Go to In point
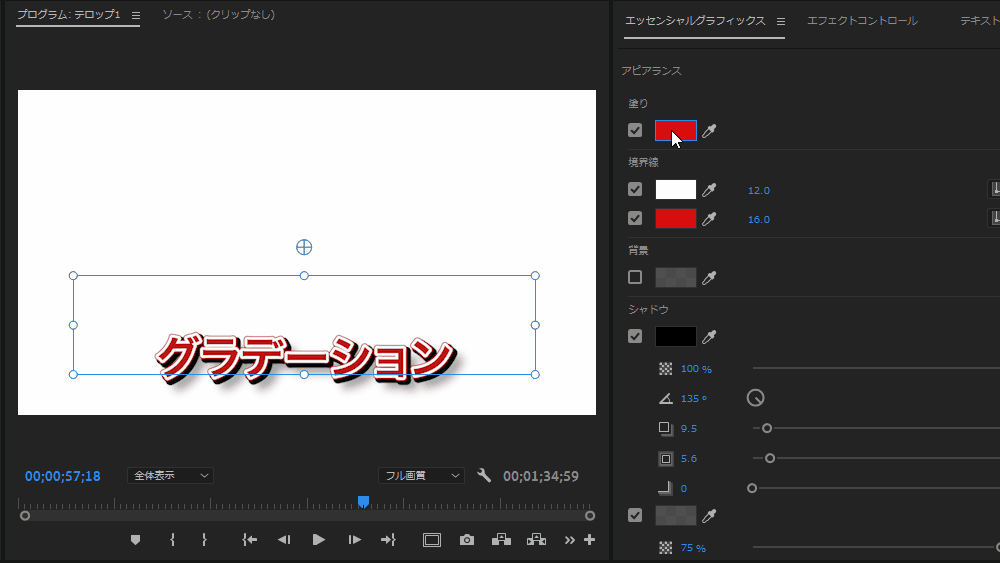 pyautogui.click(x=249, y=540)
